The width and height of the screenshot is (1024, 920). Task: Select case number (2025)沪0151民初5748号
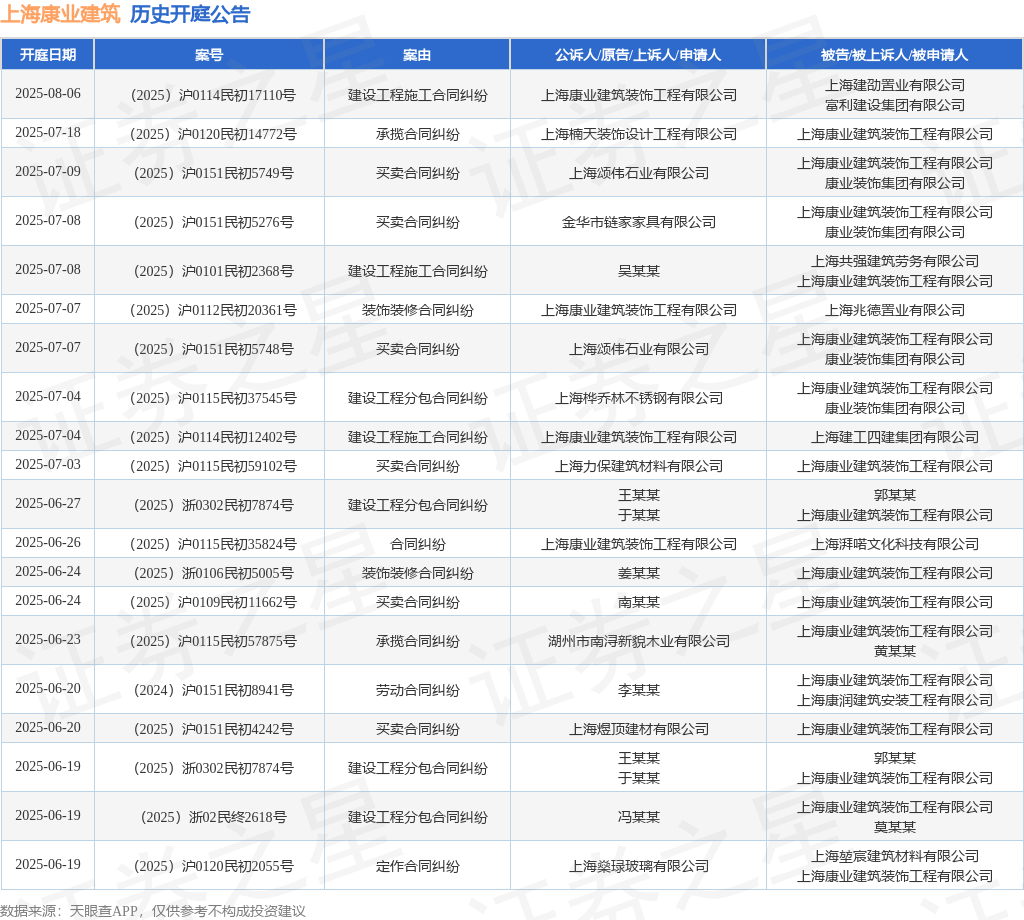213,349
